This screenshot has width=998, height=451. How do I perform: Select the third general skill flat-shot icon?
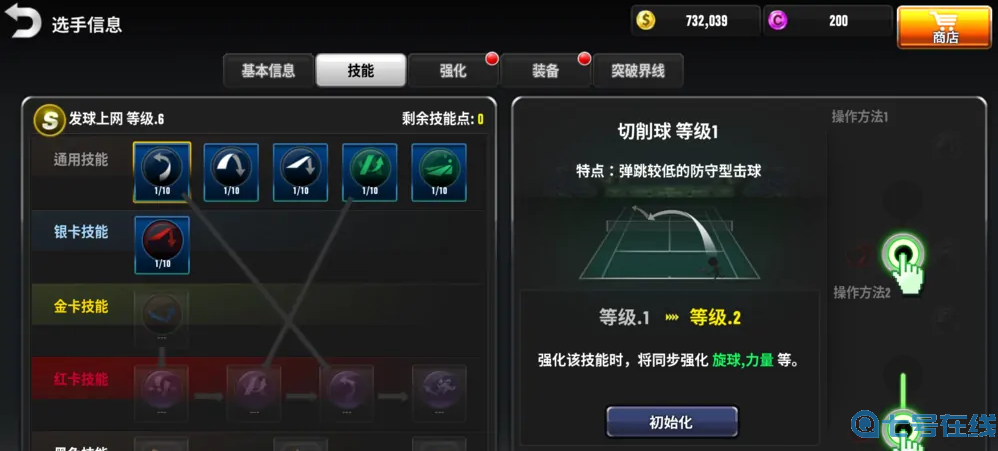pyautogui.click(x=300, y=172)
